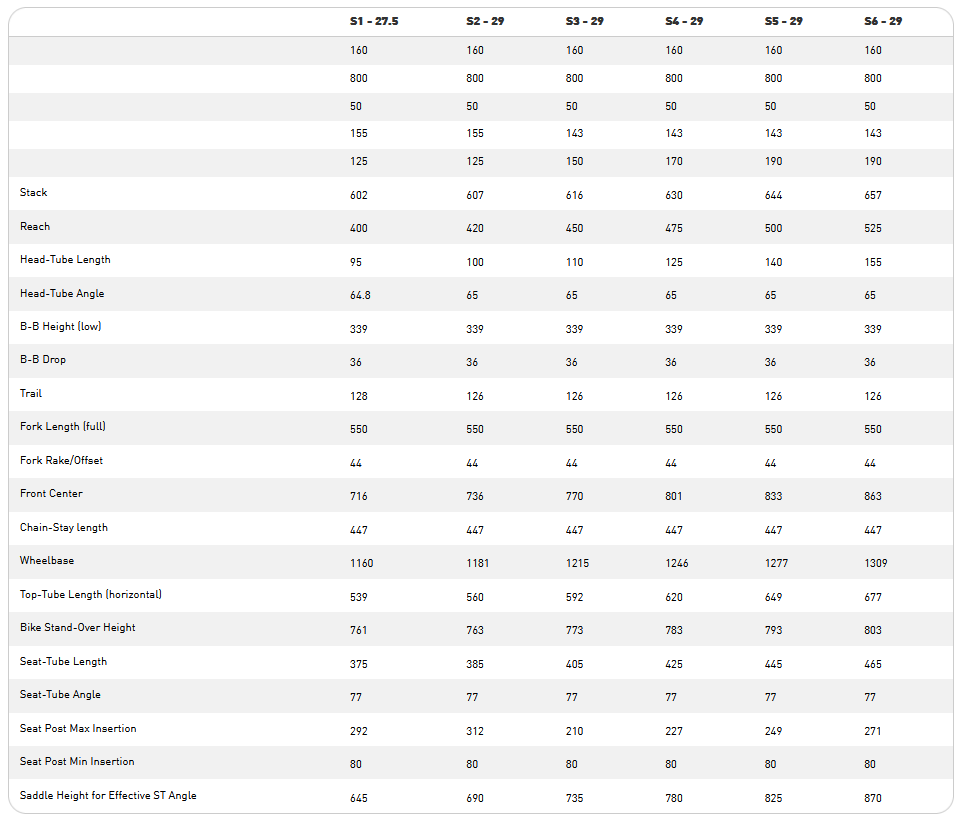Click the S1 reach value 400
The image size is (958, 818).
tap(359, 228)
